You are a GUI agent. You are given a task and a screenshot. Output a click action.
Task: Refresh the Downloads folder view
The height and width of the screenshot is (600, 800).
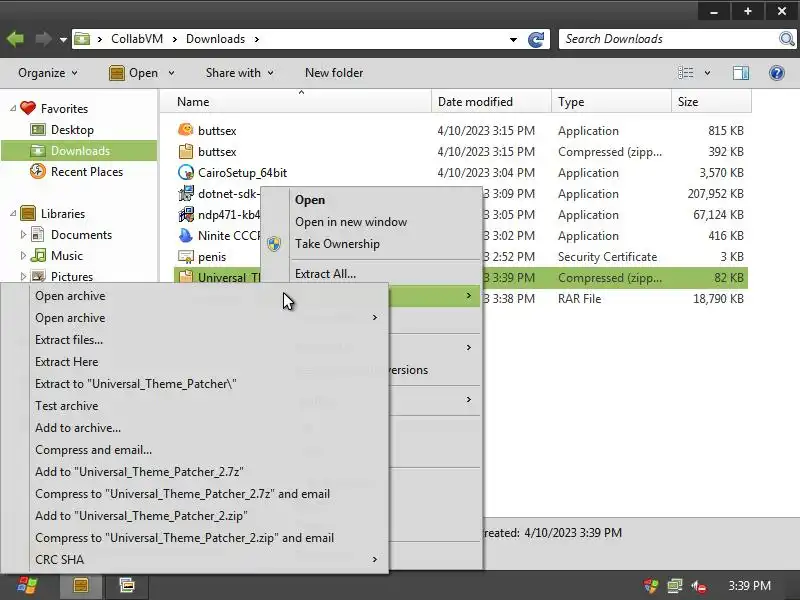[536, 39]
